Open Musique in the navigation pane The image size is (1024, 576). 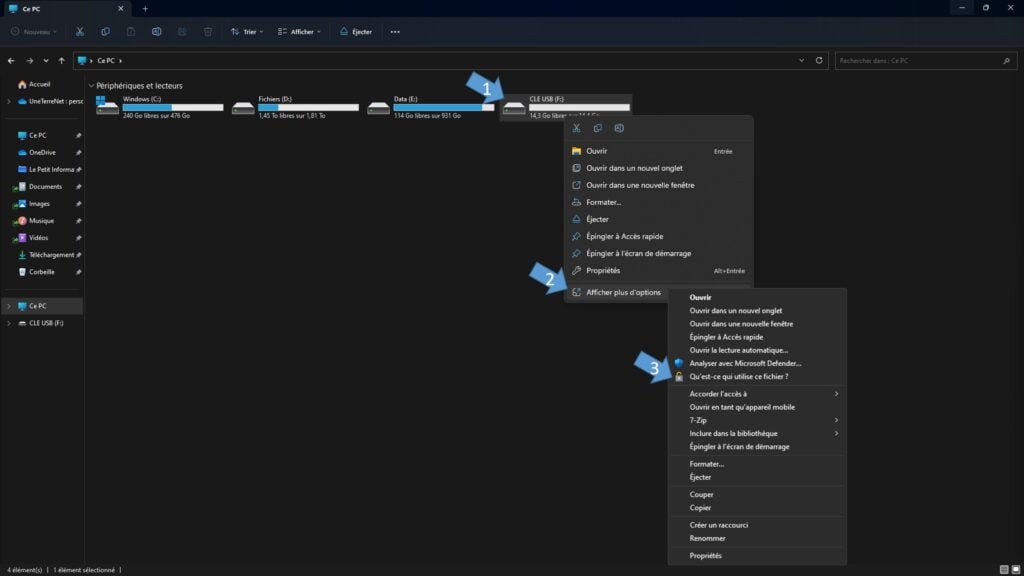tap(43, 221)
